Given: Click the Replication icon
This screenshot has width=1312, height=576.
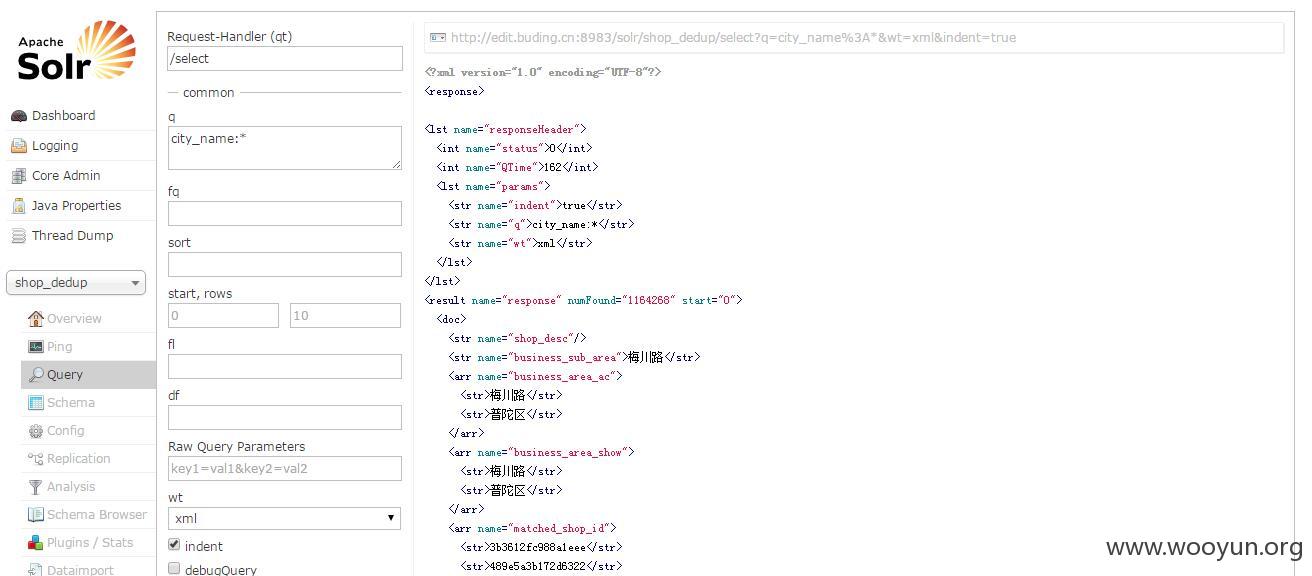Looking at the screenshot, I should 36,459.
